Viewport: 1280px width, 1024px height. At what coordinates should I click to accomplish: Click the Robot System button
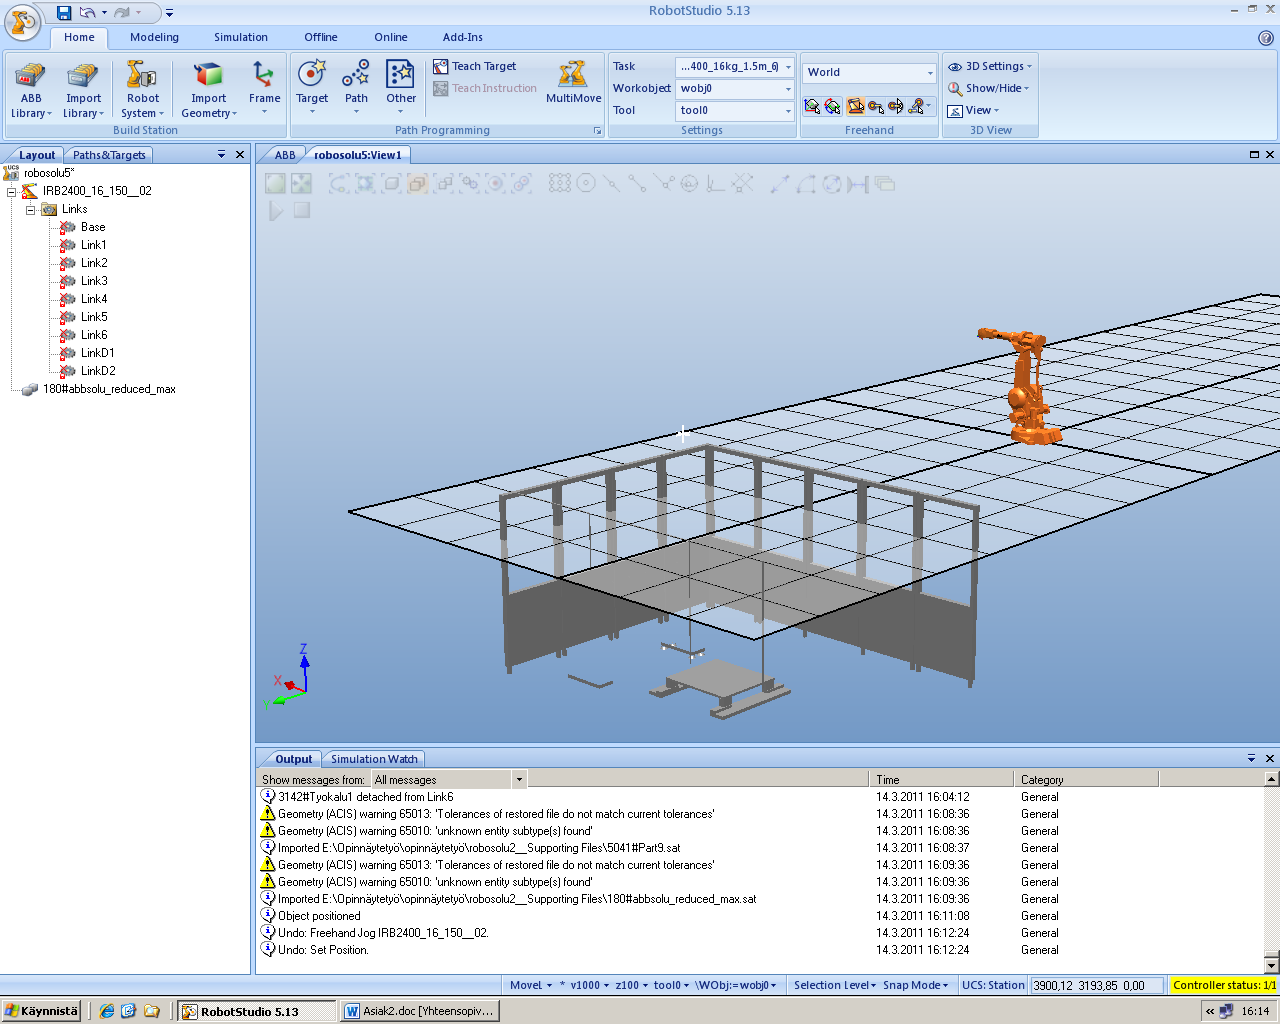[x=142, y=90]
